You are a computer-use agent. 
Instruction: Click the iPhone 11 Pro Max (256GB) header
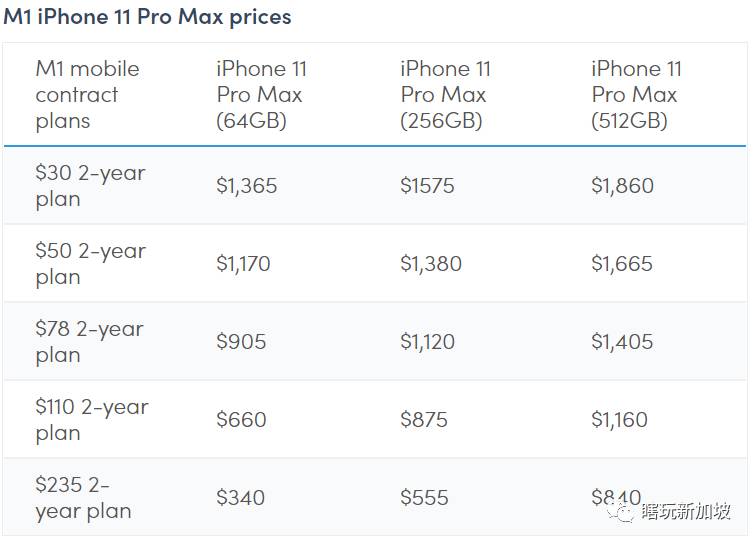pyautogui.click(x=446, y=95)
